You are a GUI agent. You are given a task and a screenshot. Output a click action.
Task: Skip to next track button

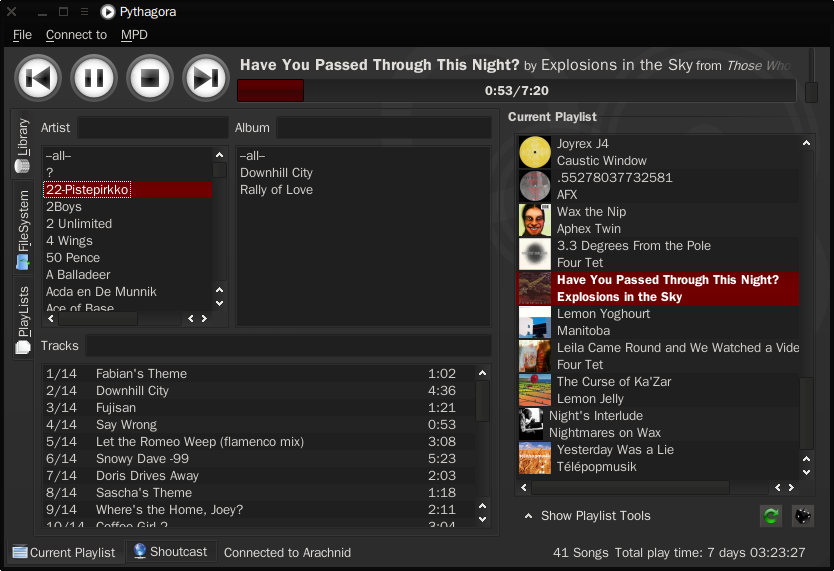click(205, 78)
